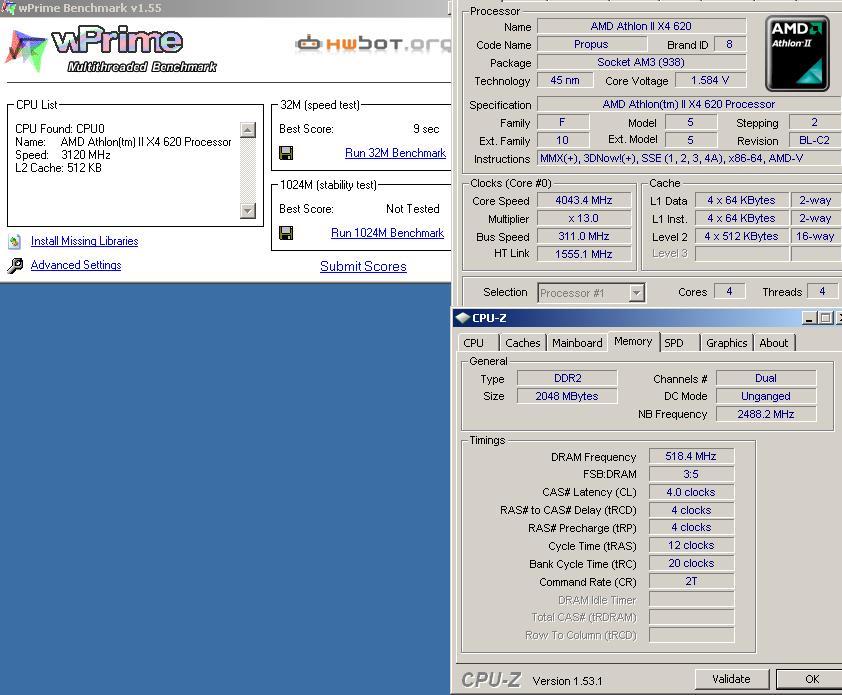Click the AMD Athlon II processor badge
This screenshot has height=695, width=842.
tap(797, 53)
